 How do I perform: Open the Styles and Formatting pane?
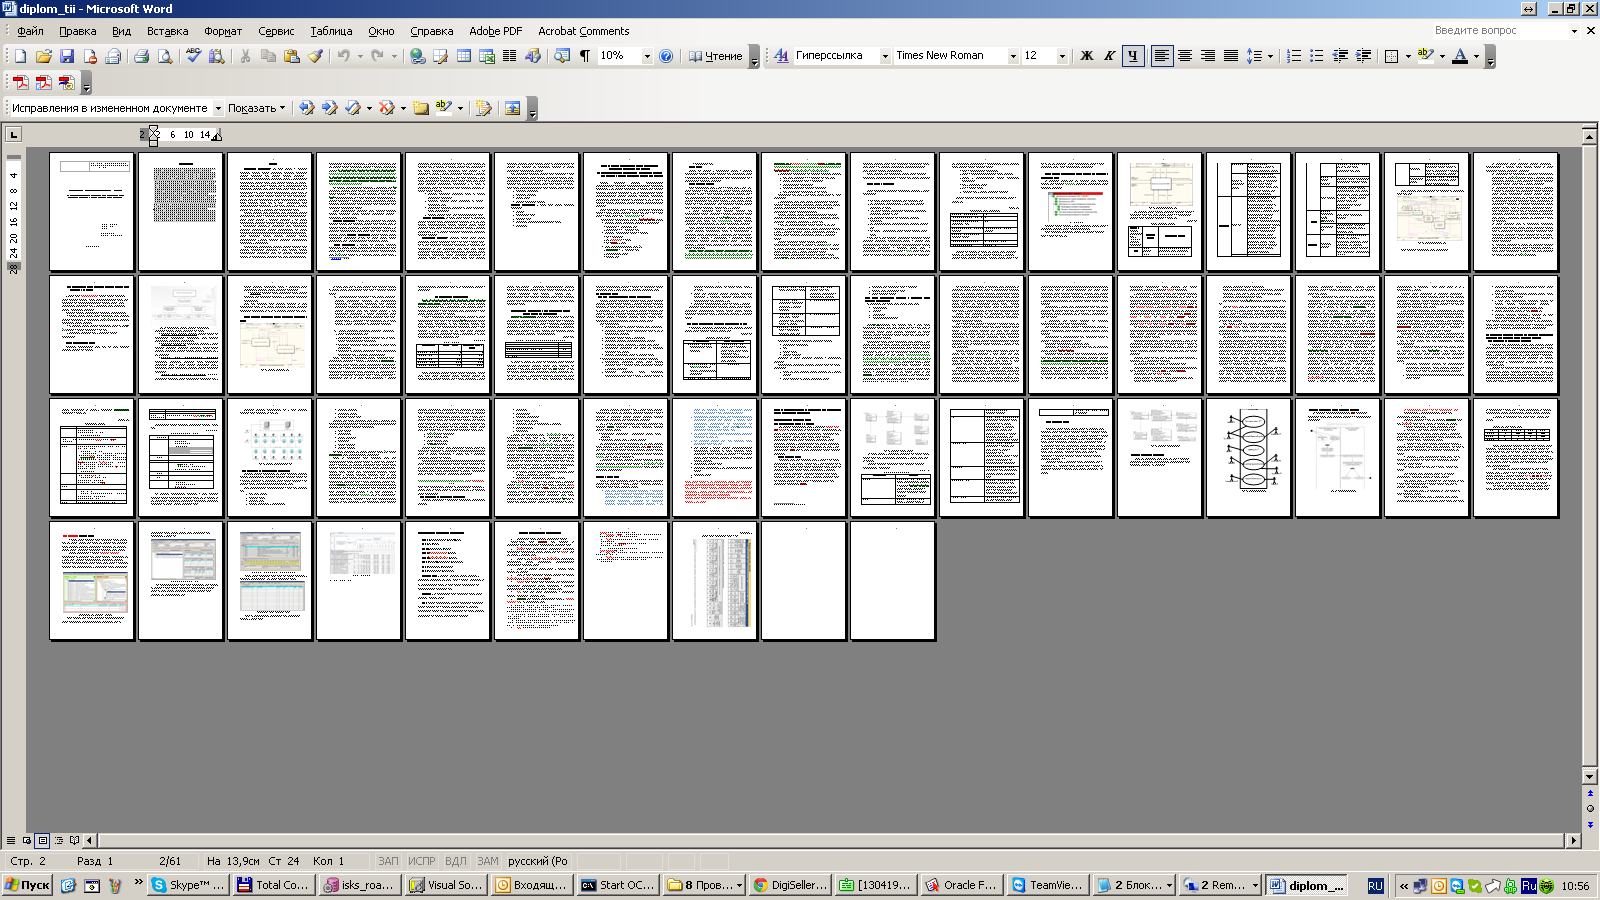[781, 56]
